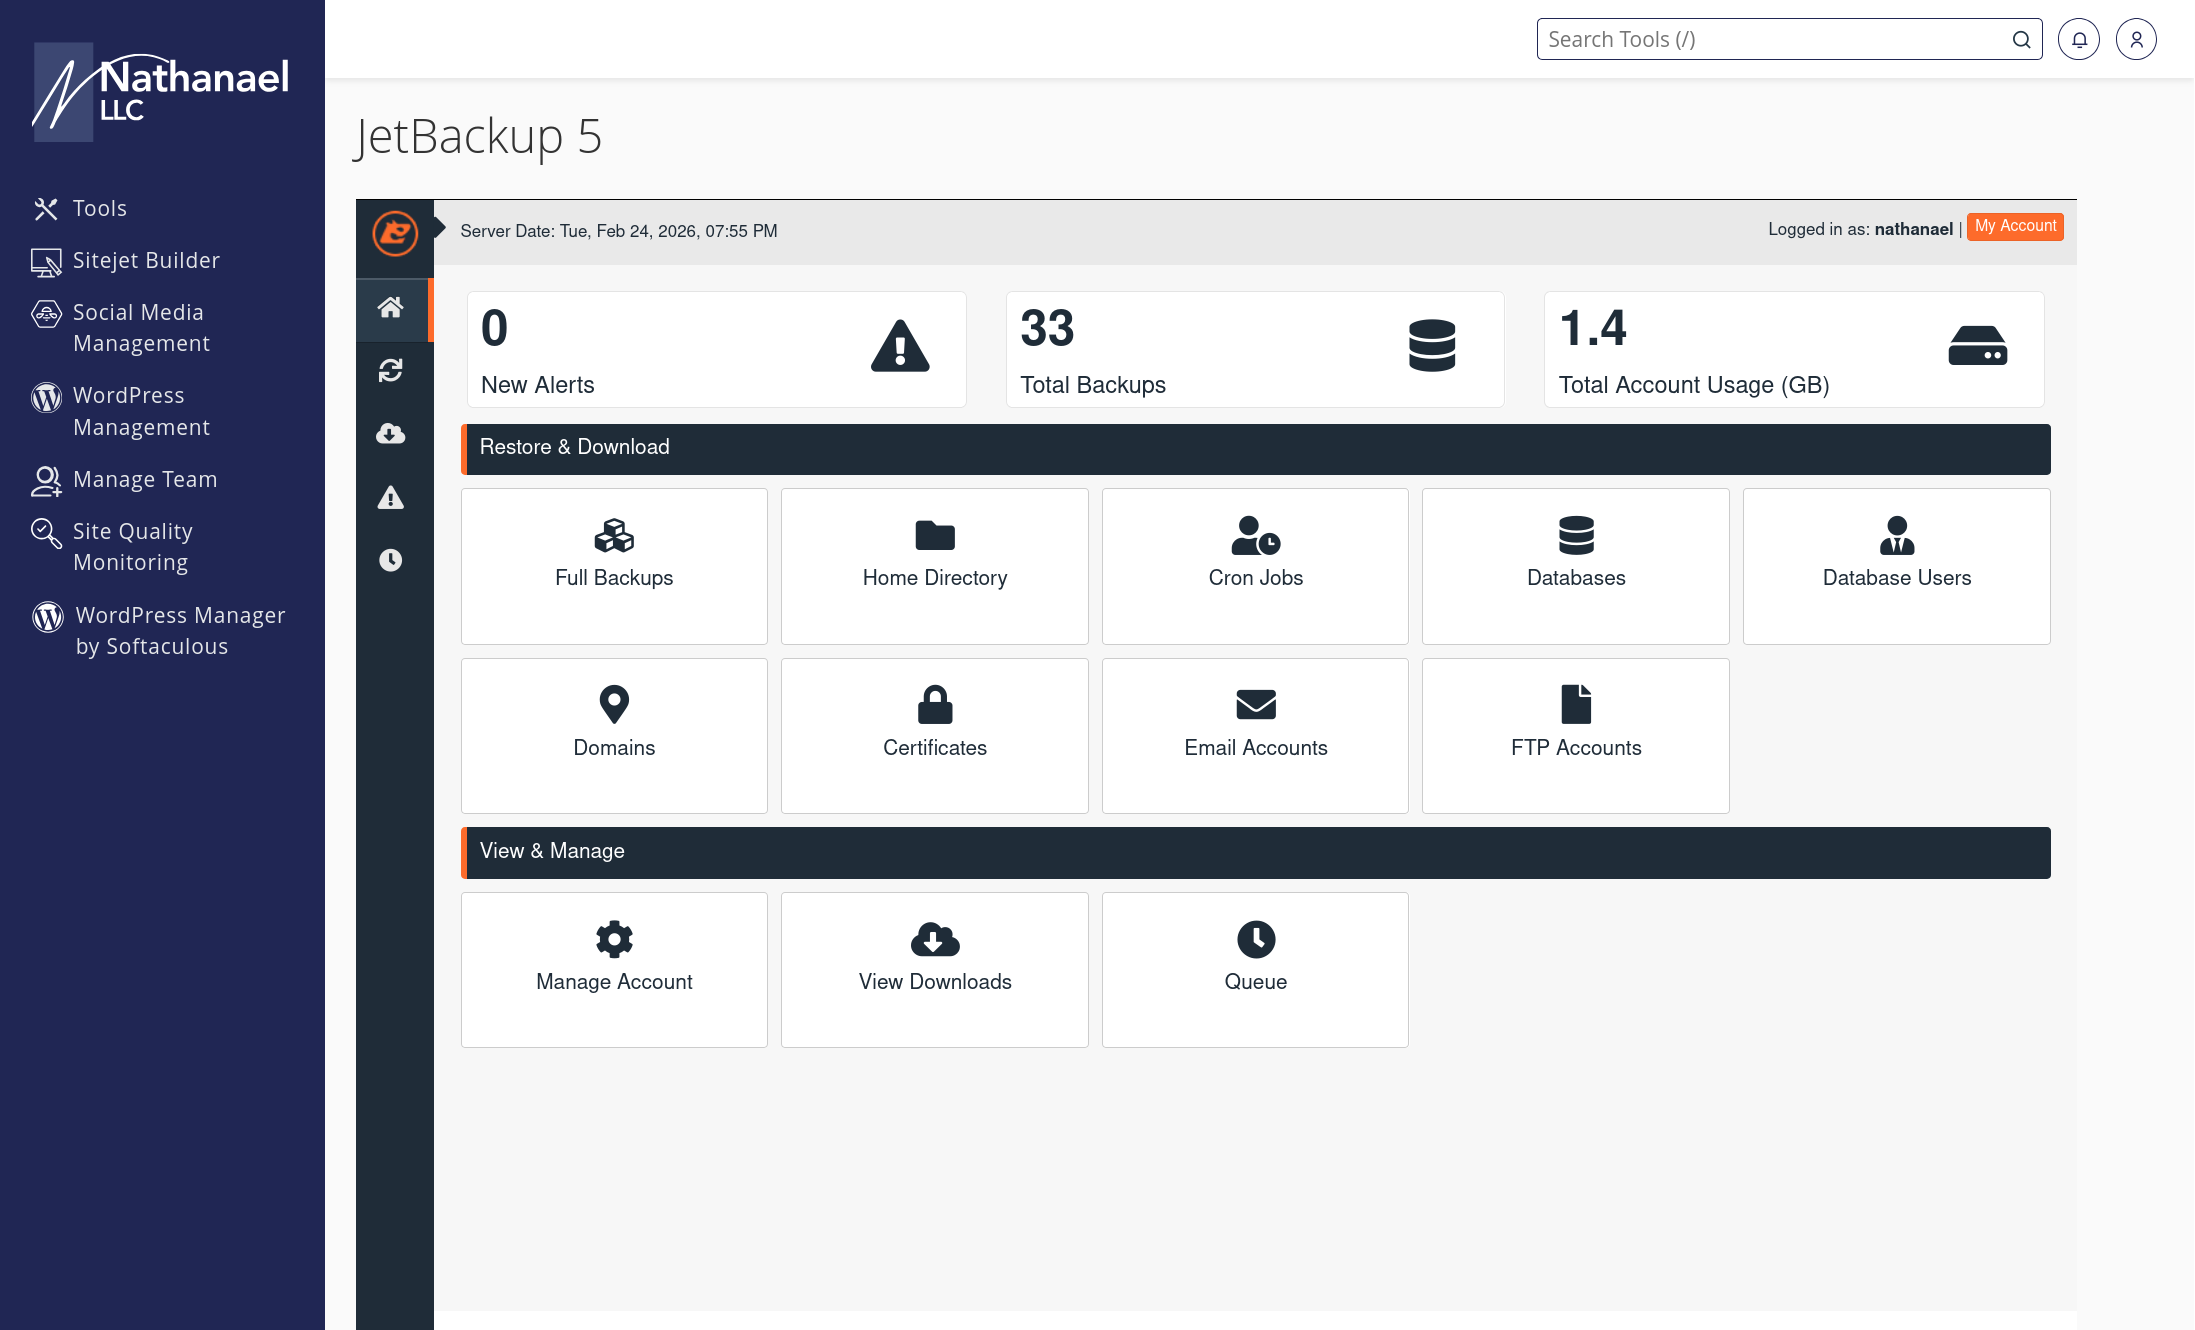Screen dimensions: 2195x1330
Task: Open the Restore & Download refresh-arrows icon
Action: coord(391,371)
